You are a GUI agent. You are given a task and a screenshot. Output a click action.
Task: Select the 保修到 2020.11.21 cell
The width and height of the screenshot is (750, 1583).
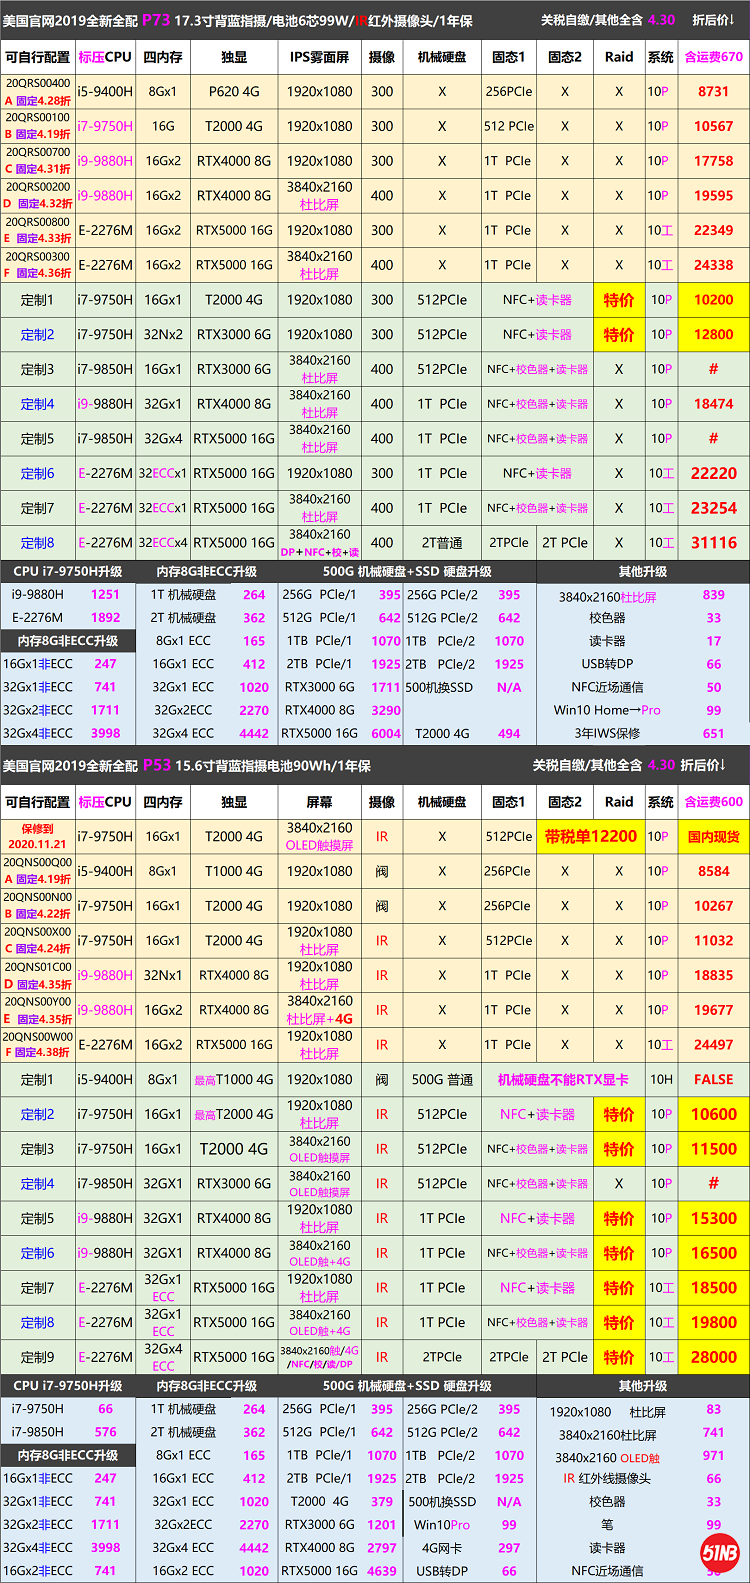point(37,836)
